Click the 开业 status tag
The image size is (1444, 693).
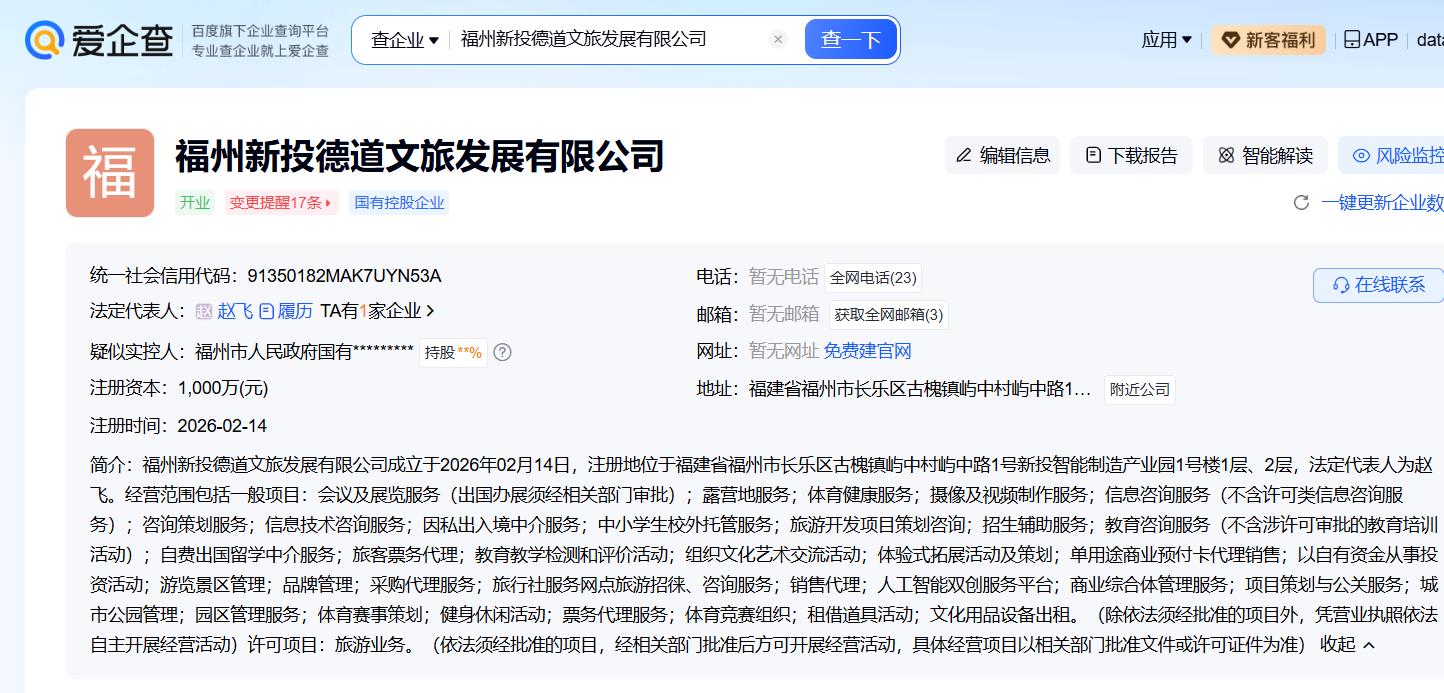tap(195, 202)
